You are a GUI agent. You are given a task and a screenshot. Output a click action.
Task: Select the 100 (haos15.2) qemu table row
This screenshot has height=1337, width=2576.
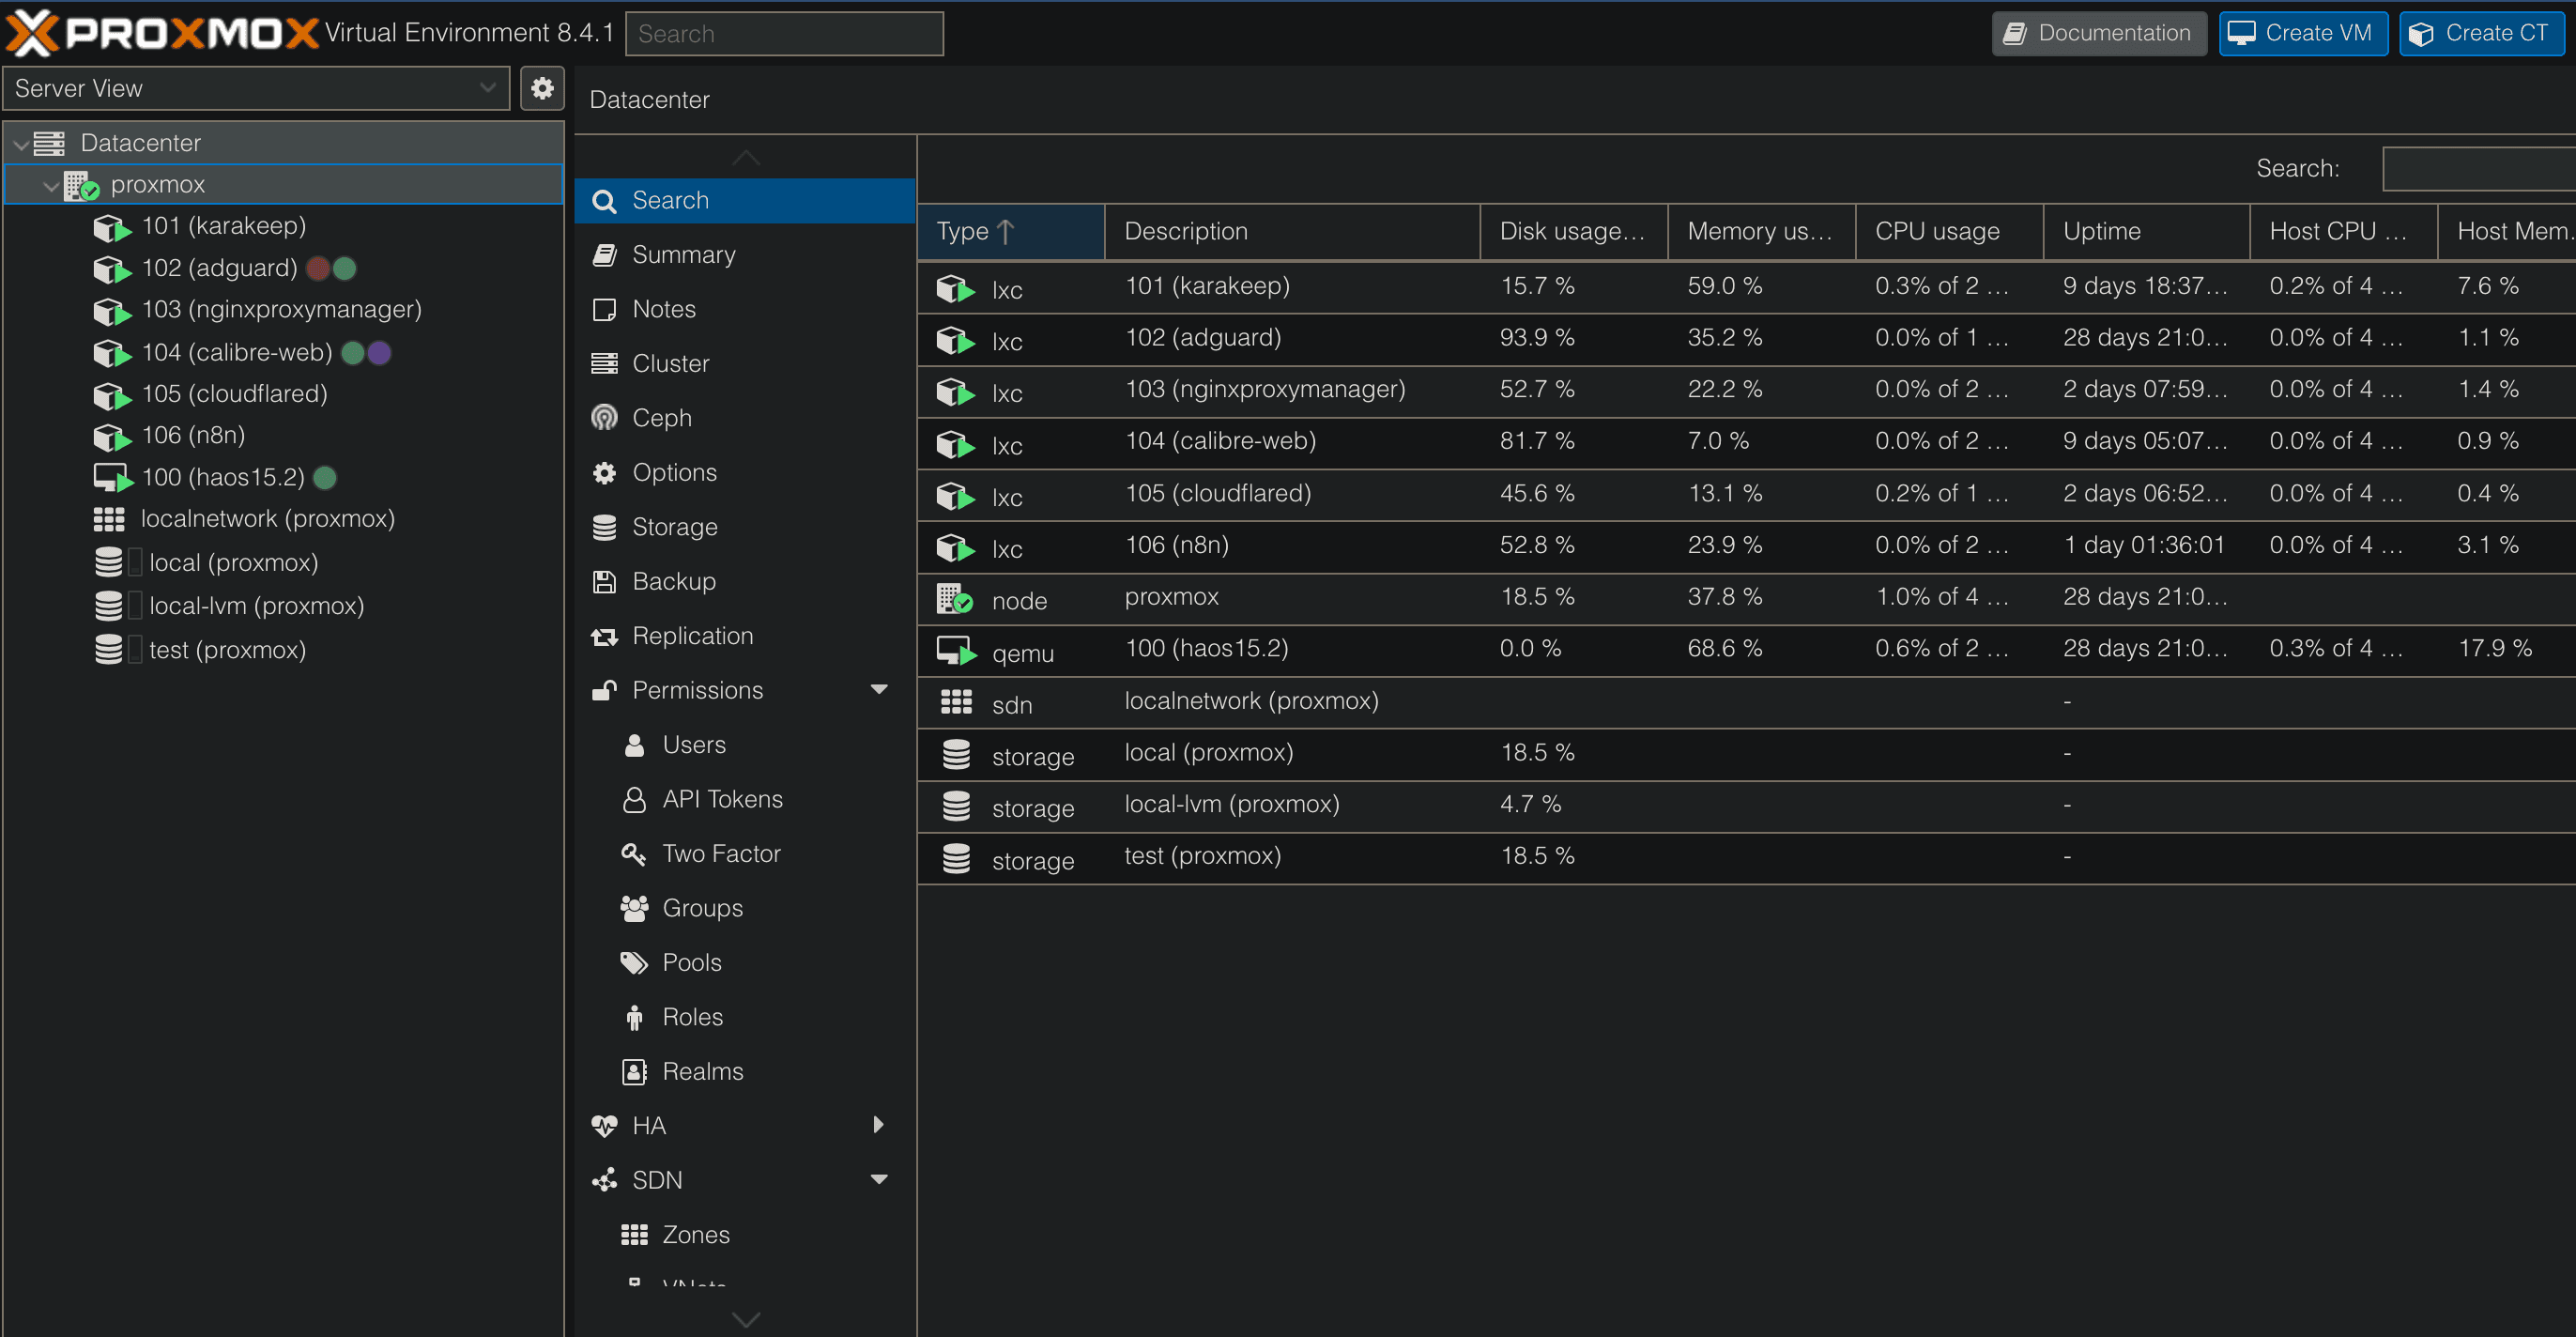pos(1747,650)
